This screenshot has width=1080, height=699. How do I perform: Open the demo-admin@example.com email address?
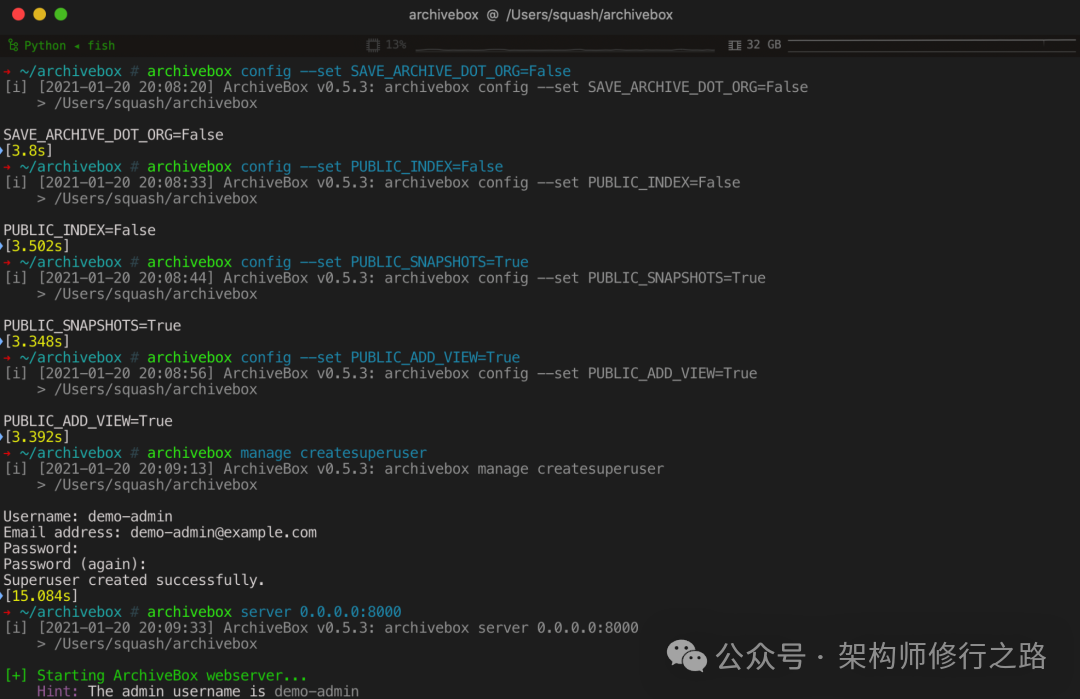coord(223,532)
